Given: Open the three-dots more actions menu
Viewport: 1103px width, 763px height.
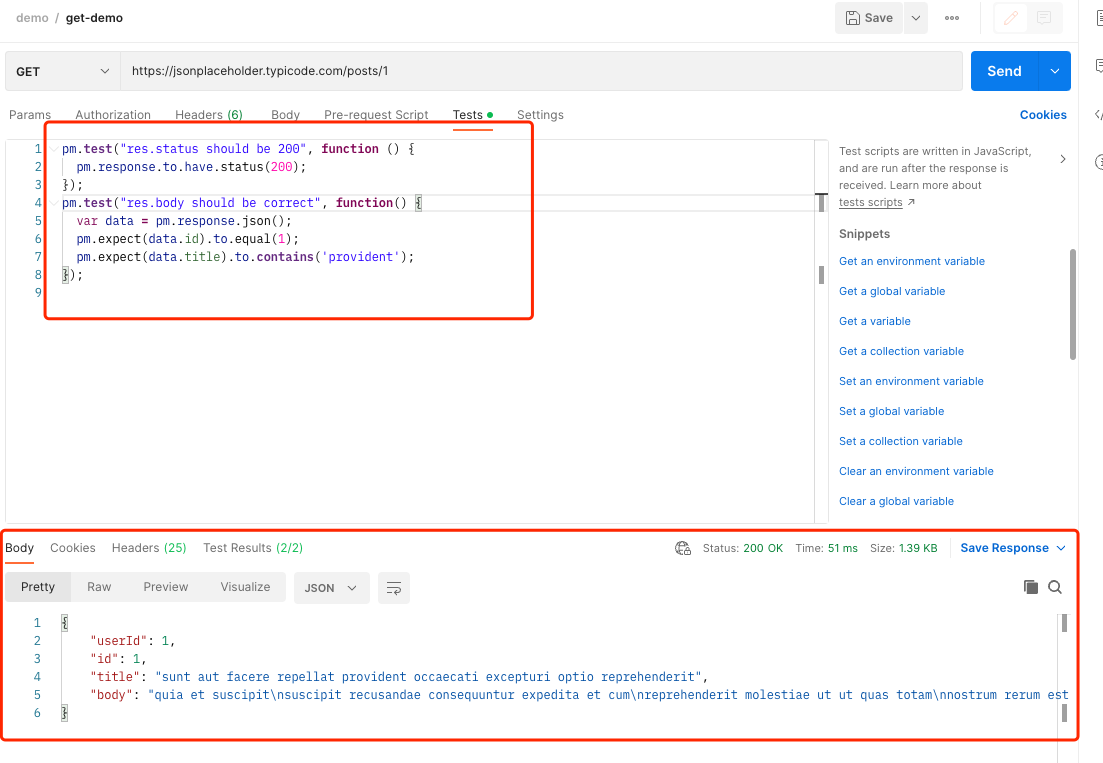Looking at the screenshot, I should pyautogui.click(x=952, y=18).
